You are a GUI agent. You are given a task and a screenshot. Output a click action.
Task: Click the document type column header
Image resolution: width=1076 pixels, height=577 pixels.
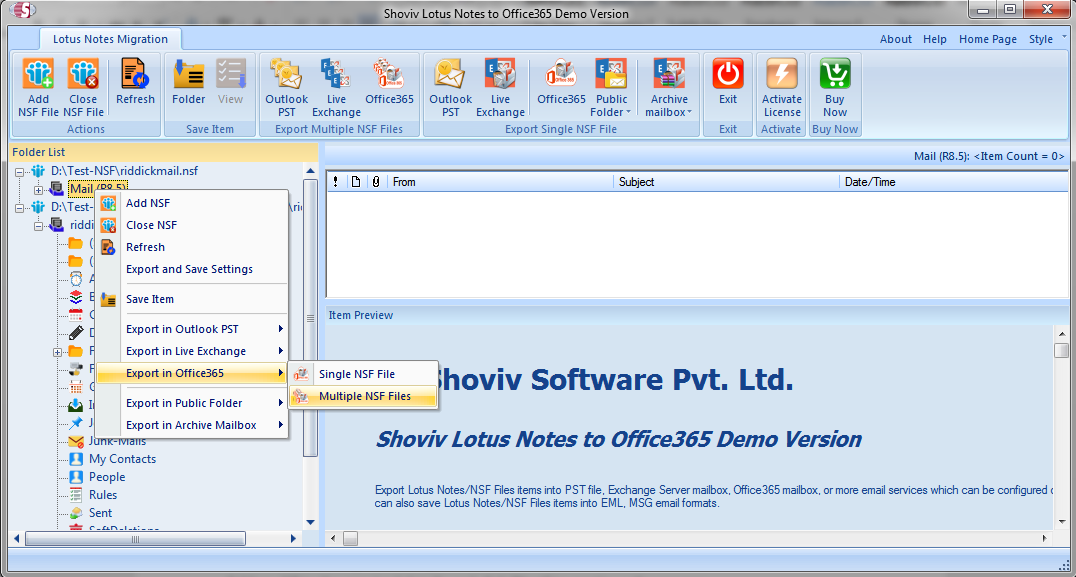coord(355,182)
